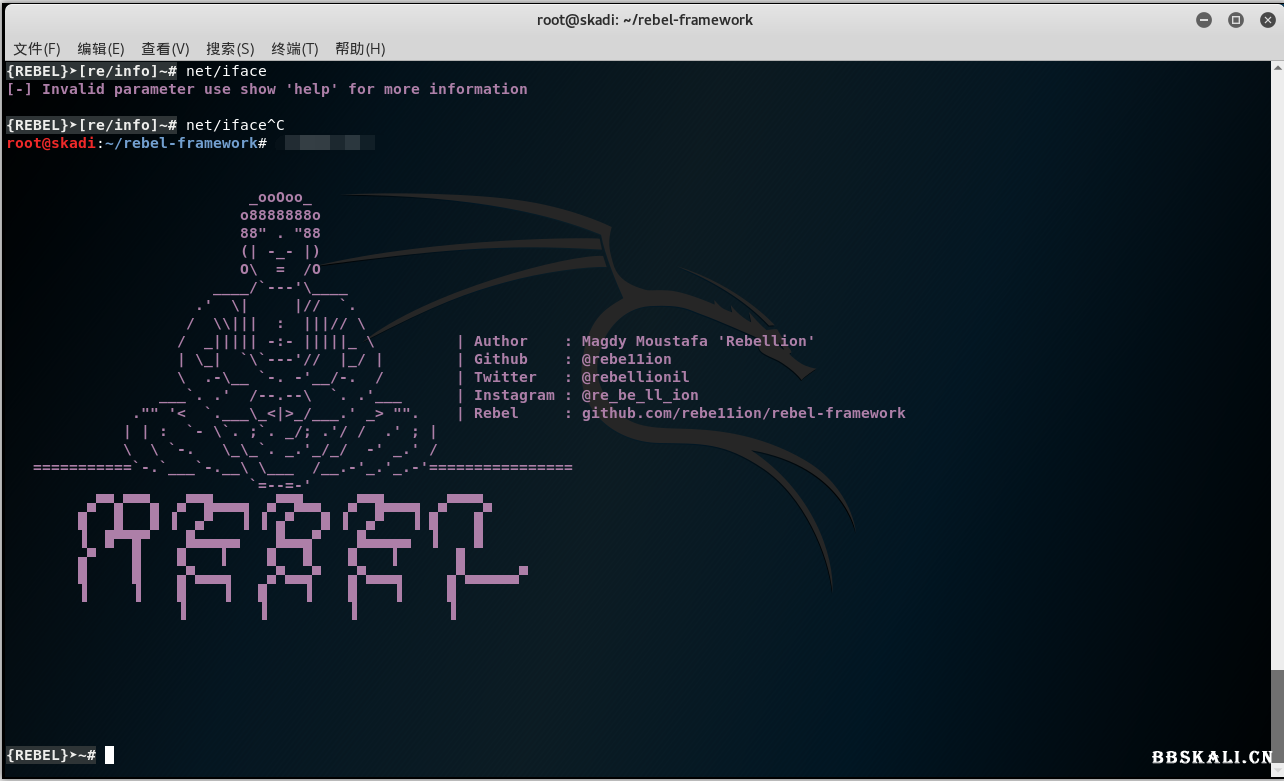Open the 终端(T) menu
The height and width of the screenshot is (781, 1284).
[x=294, y=49]
